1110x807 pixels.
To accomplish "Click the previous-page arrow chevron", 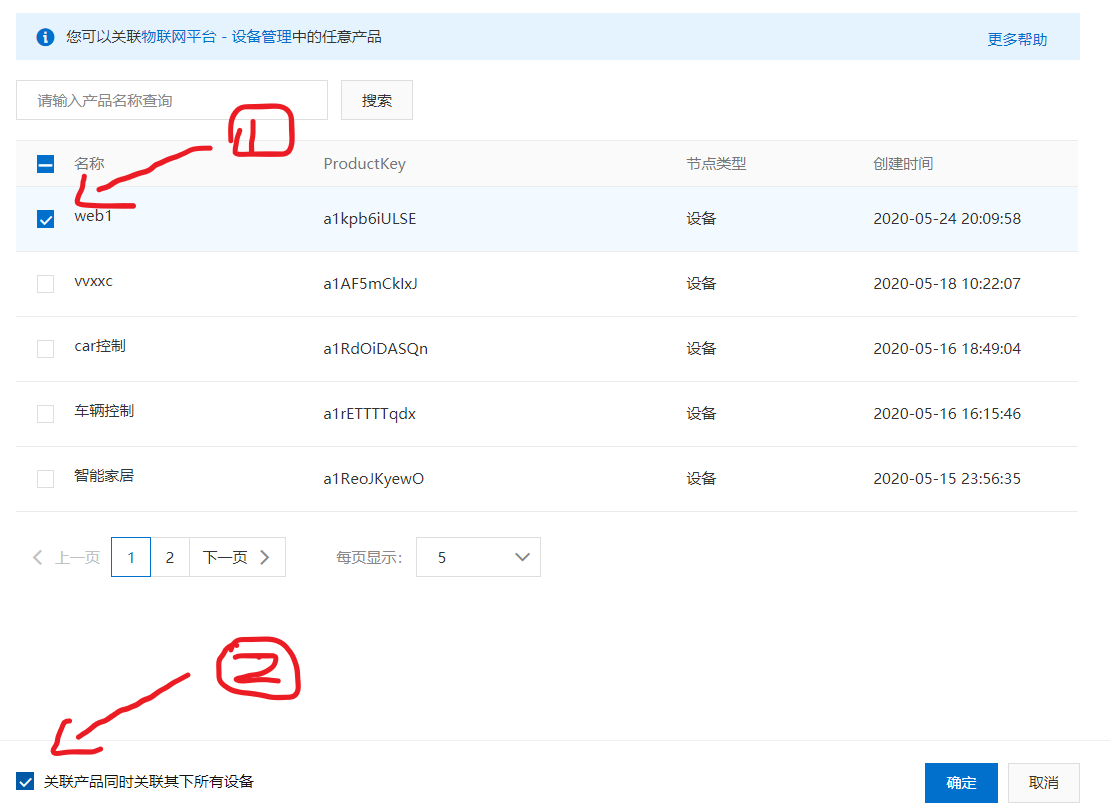I will pos(37,557).
